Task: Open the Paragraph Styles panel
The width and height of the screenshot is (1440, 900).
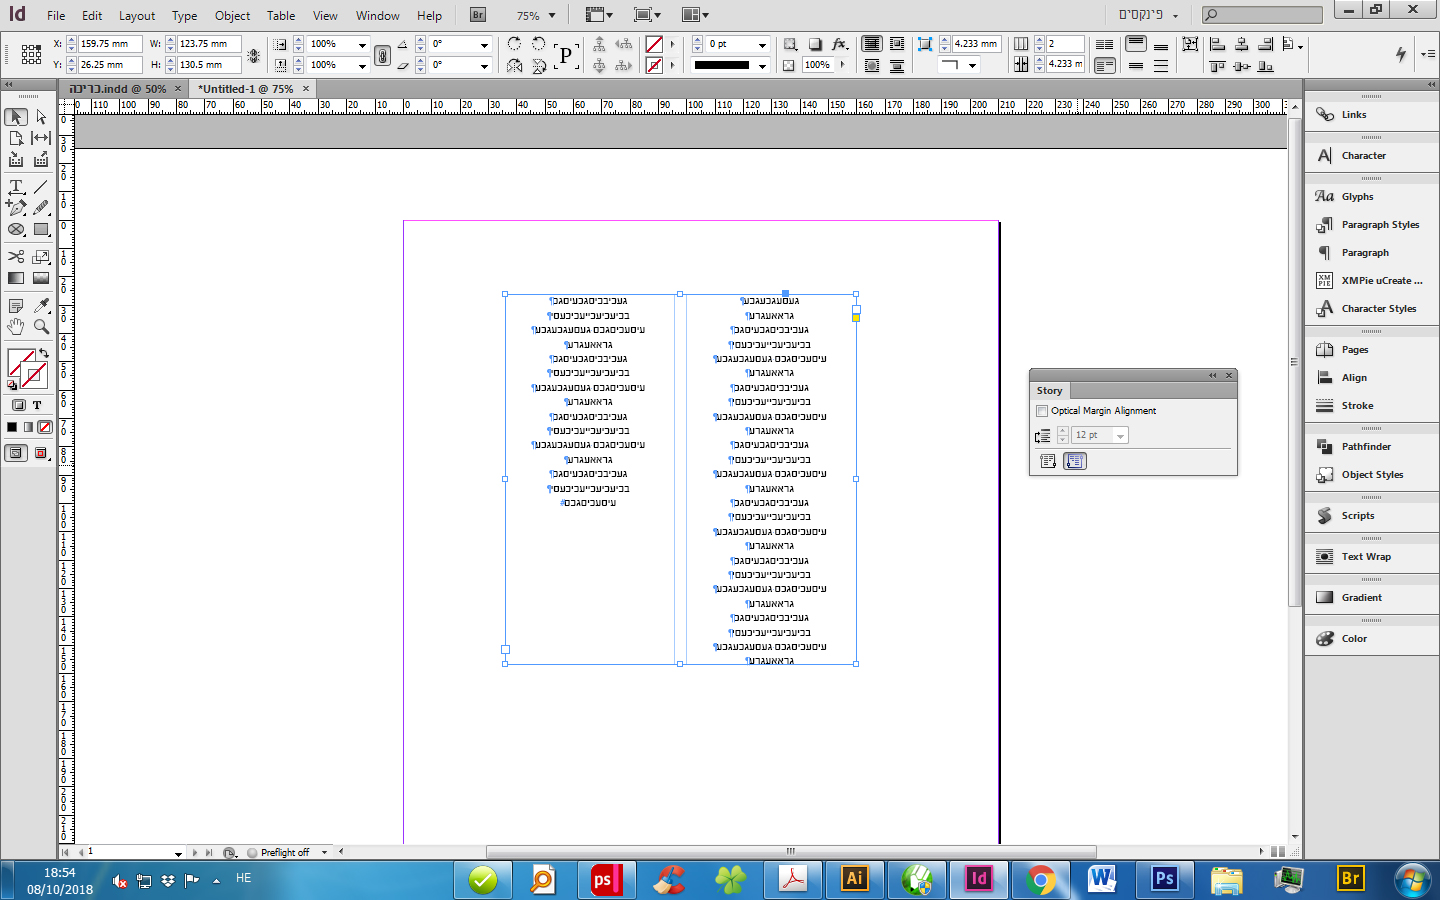Action: click(1380, 225)
